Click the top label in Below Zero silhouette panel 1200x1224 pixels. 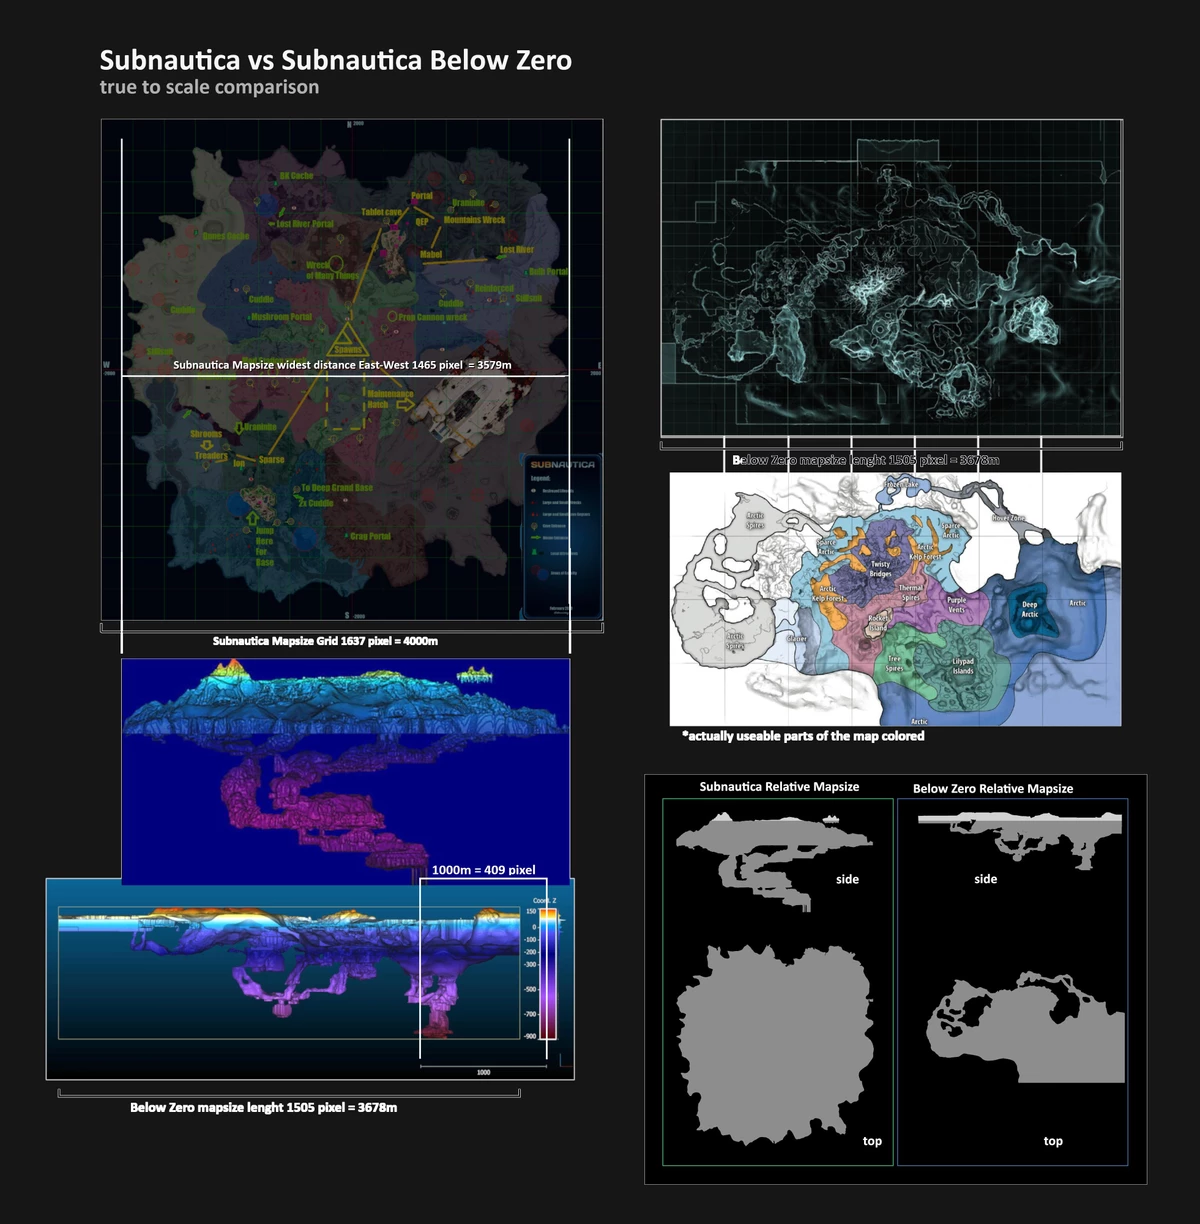click(1053, 1141)
